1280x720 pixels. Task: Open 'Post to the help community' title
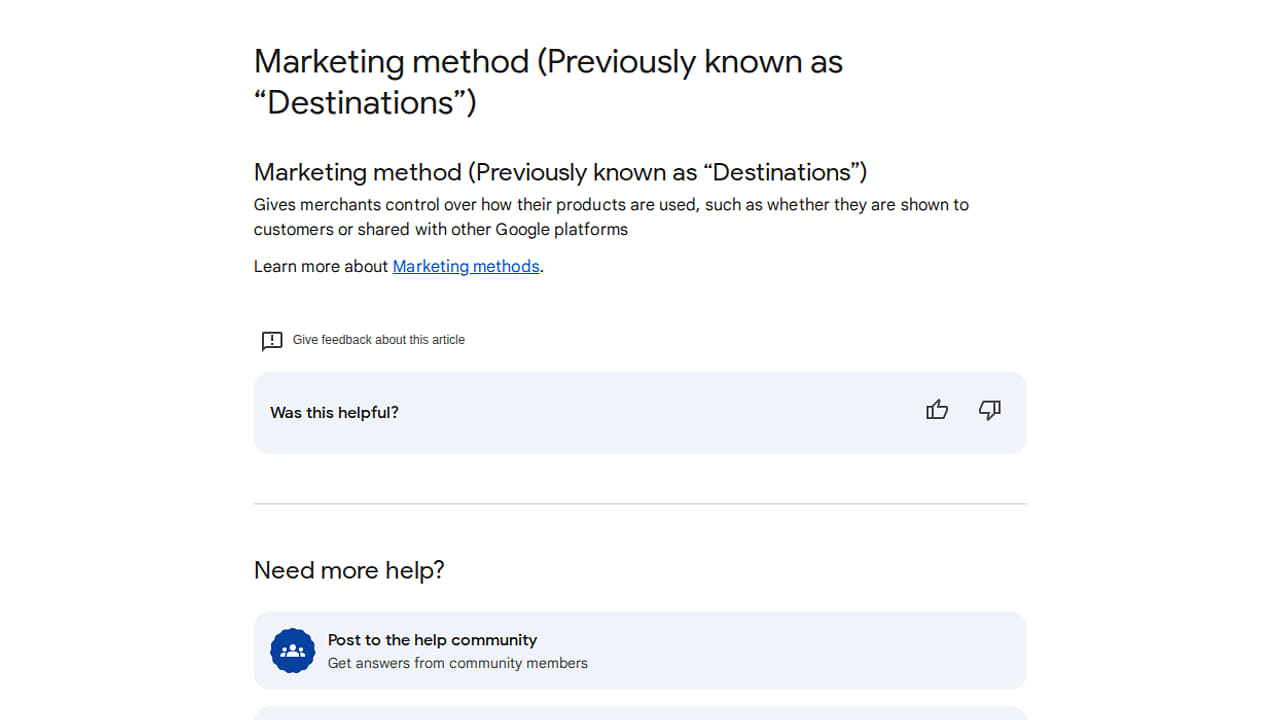(432, 640)
